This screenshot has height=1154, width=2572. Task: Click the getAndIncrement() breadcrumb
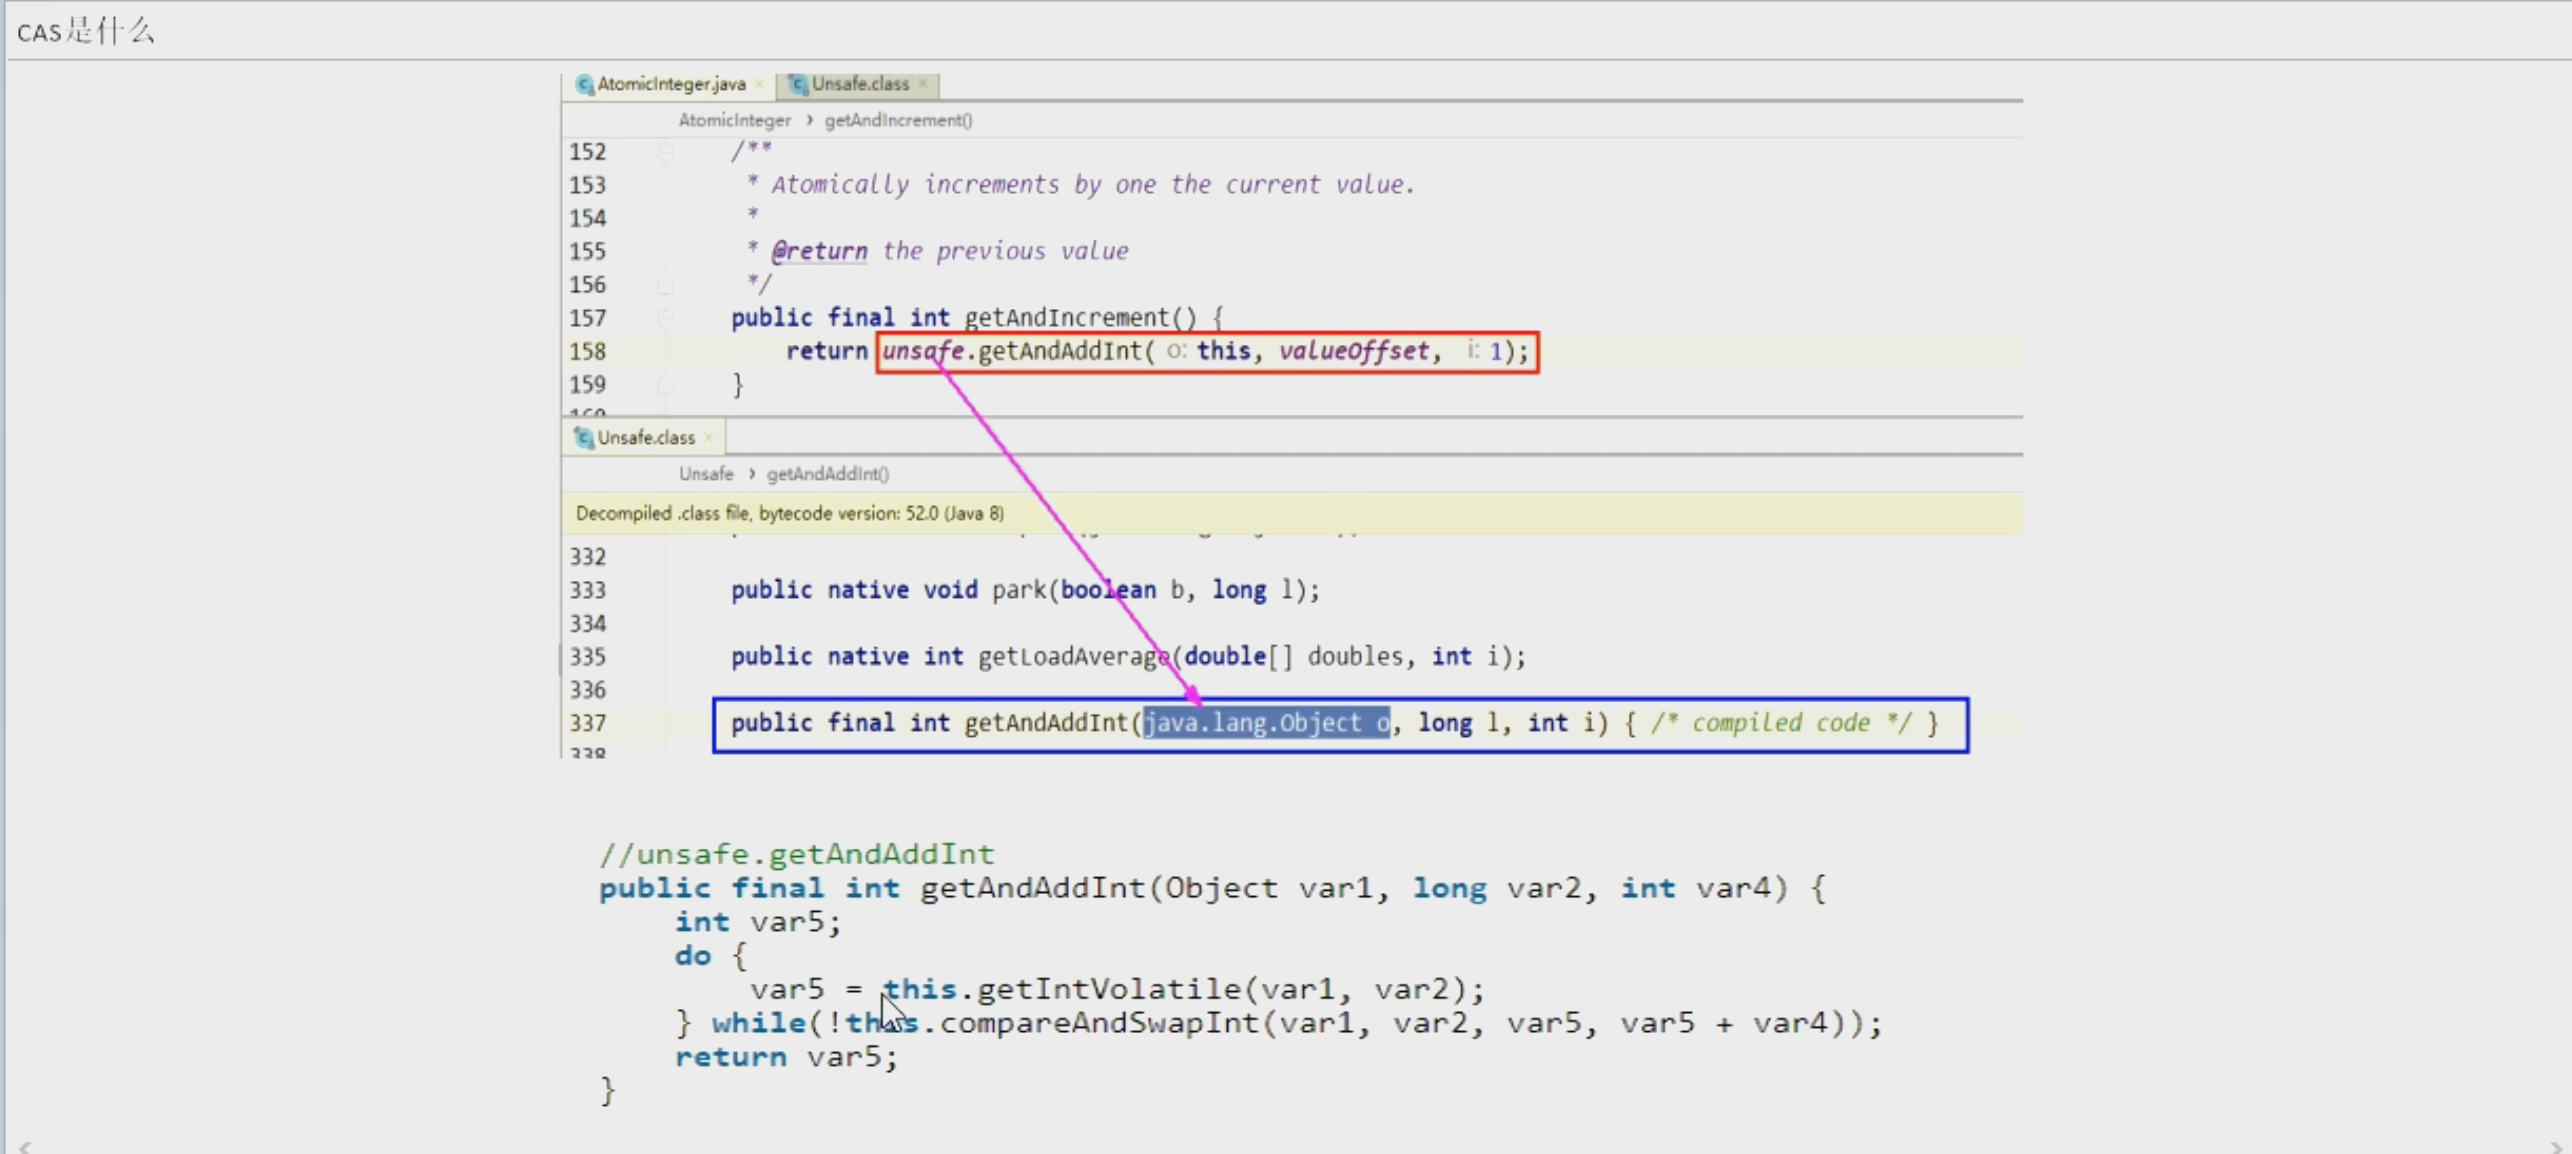coord(898,120)
